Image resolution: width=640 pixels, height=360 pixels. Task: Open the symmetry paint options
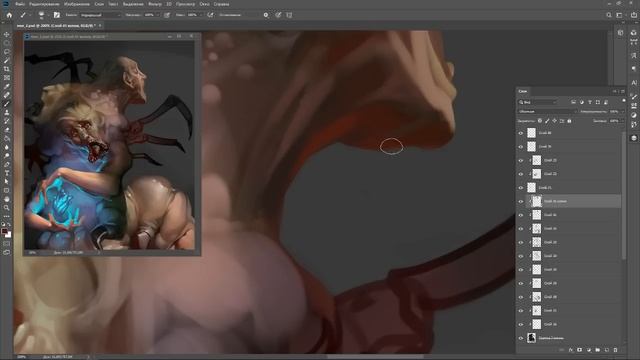pos(289,15)
